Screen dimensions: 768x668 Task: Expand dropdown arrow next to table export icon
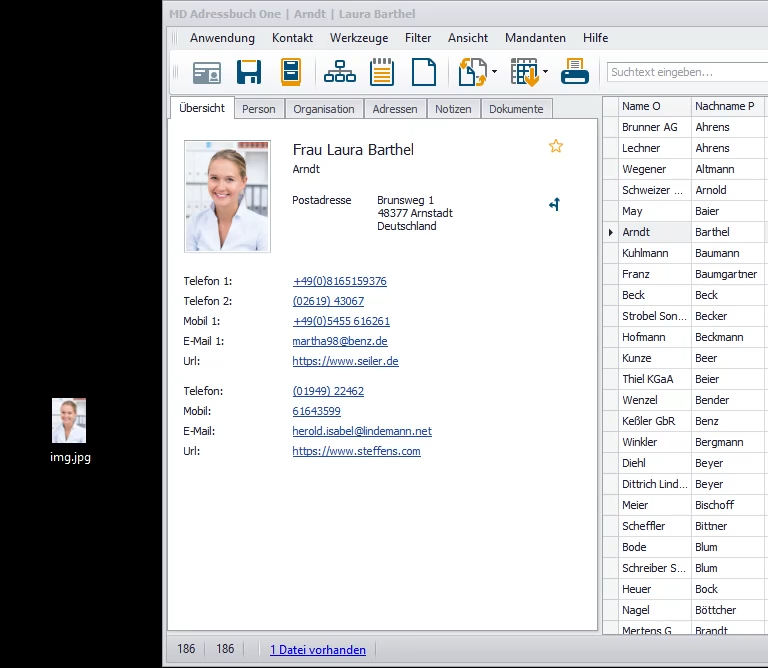546,72
